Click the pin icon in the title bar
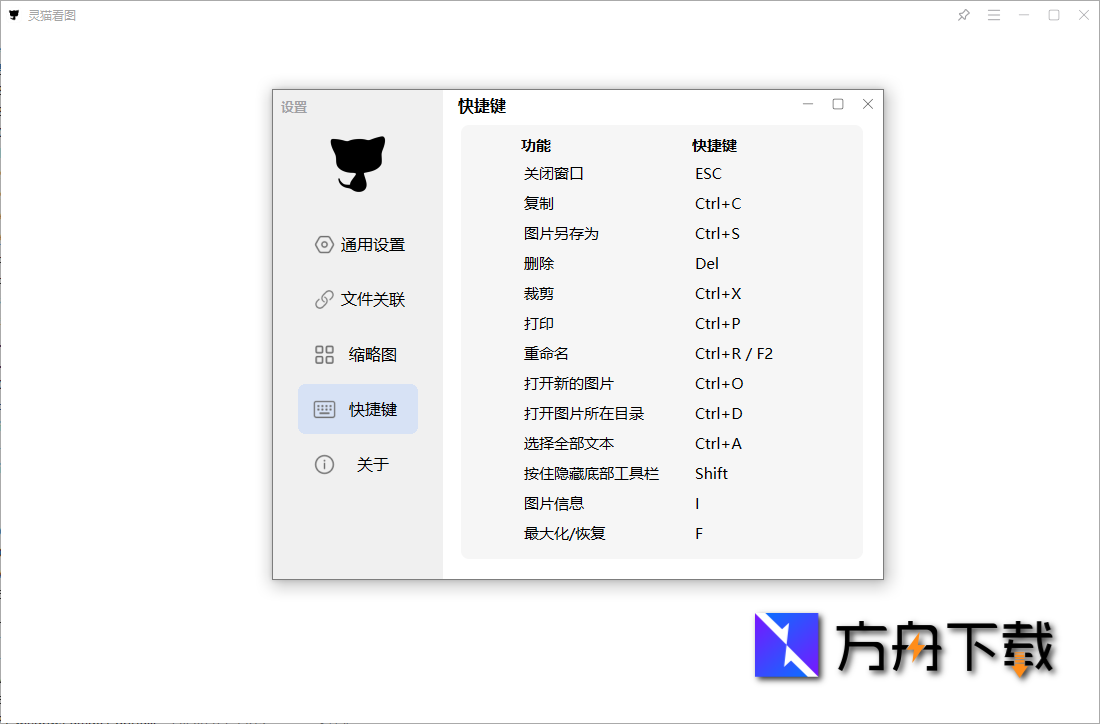This screenshot has width=1100, height=724. 963,15
